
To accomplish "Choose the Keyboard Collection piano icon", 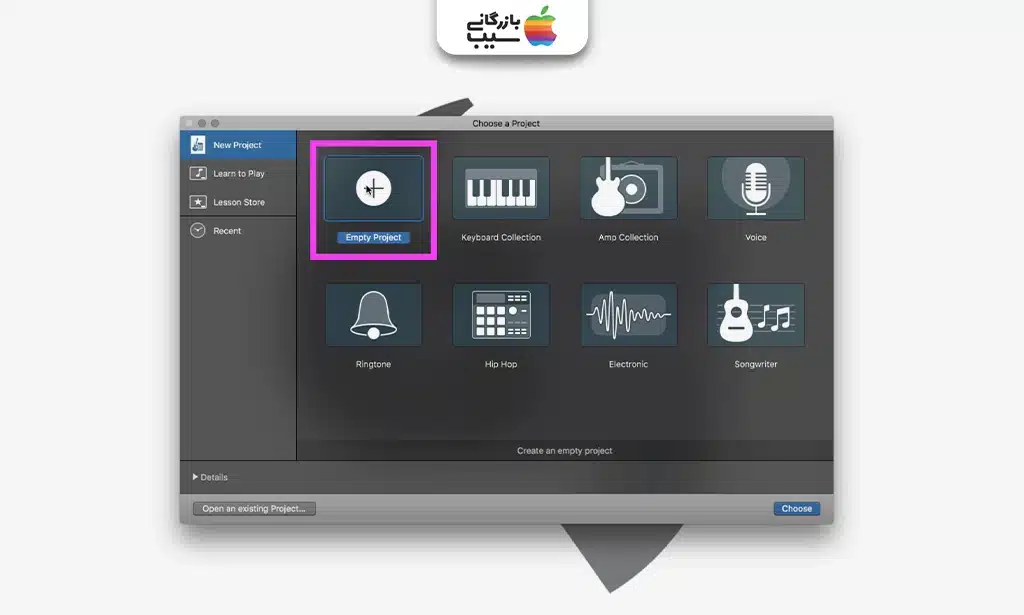I will pos(501,188).
